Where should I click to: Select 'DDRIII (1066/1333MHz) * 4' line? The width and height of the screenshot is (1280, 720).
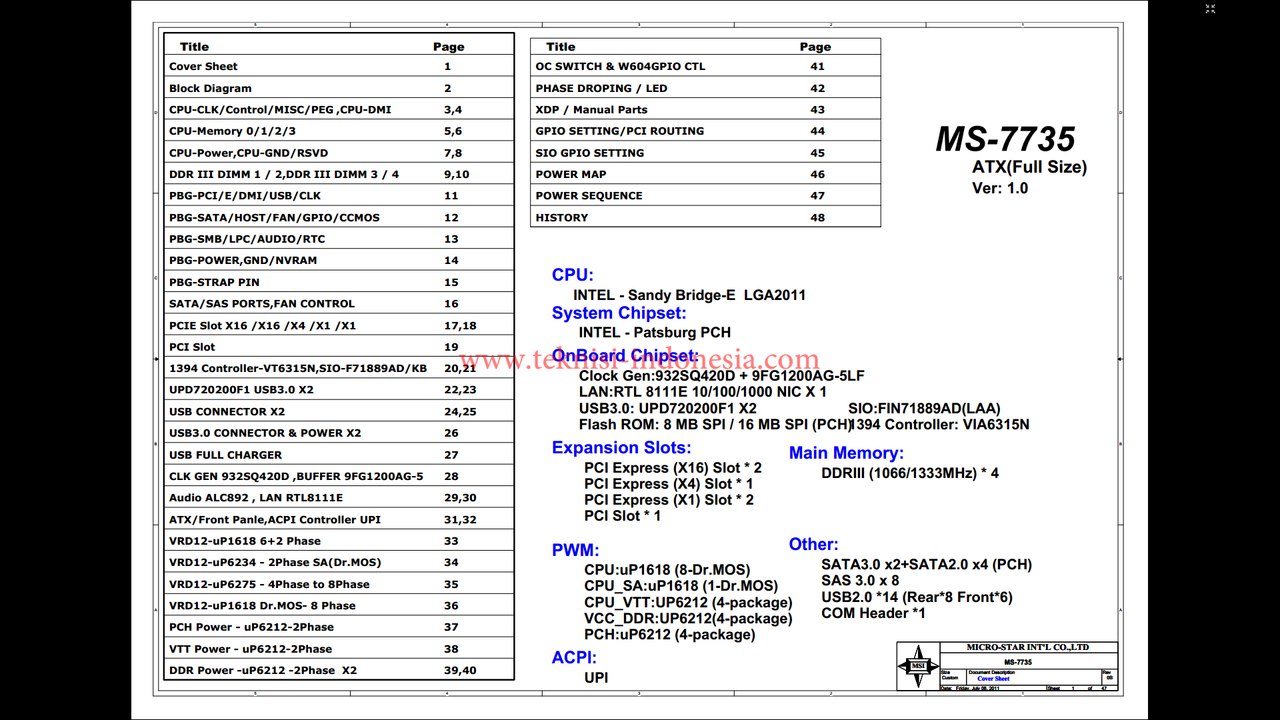(x=910, y=473)
